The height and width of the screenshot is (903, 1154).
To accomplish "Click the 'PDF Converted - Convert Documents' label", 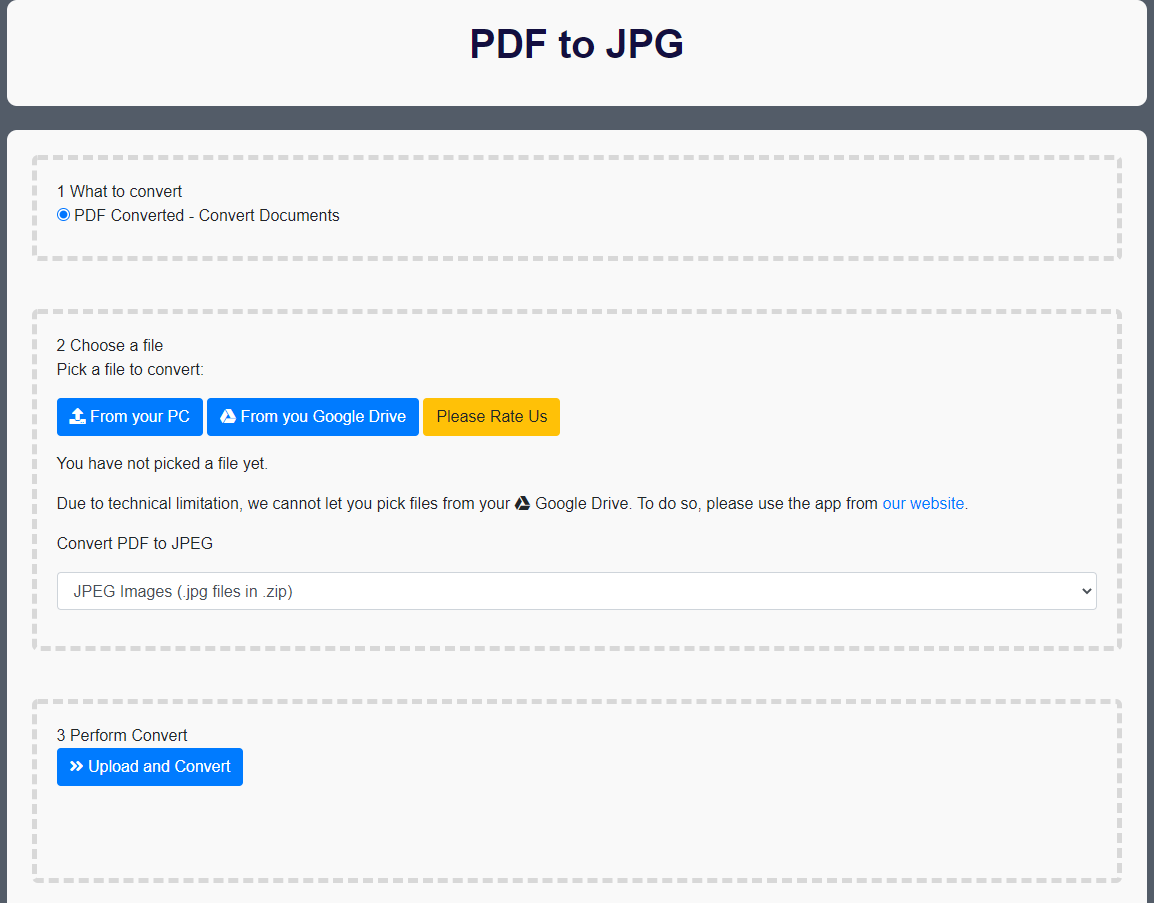I will [206, 216].
